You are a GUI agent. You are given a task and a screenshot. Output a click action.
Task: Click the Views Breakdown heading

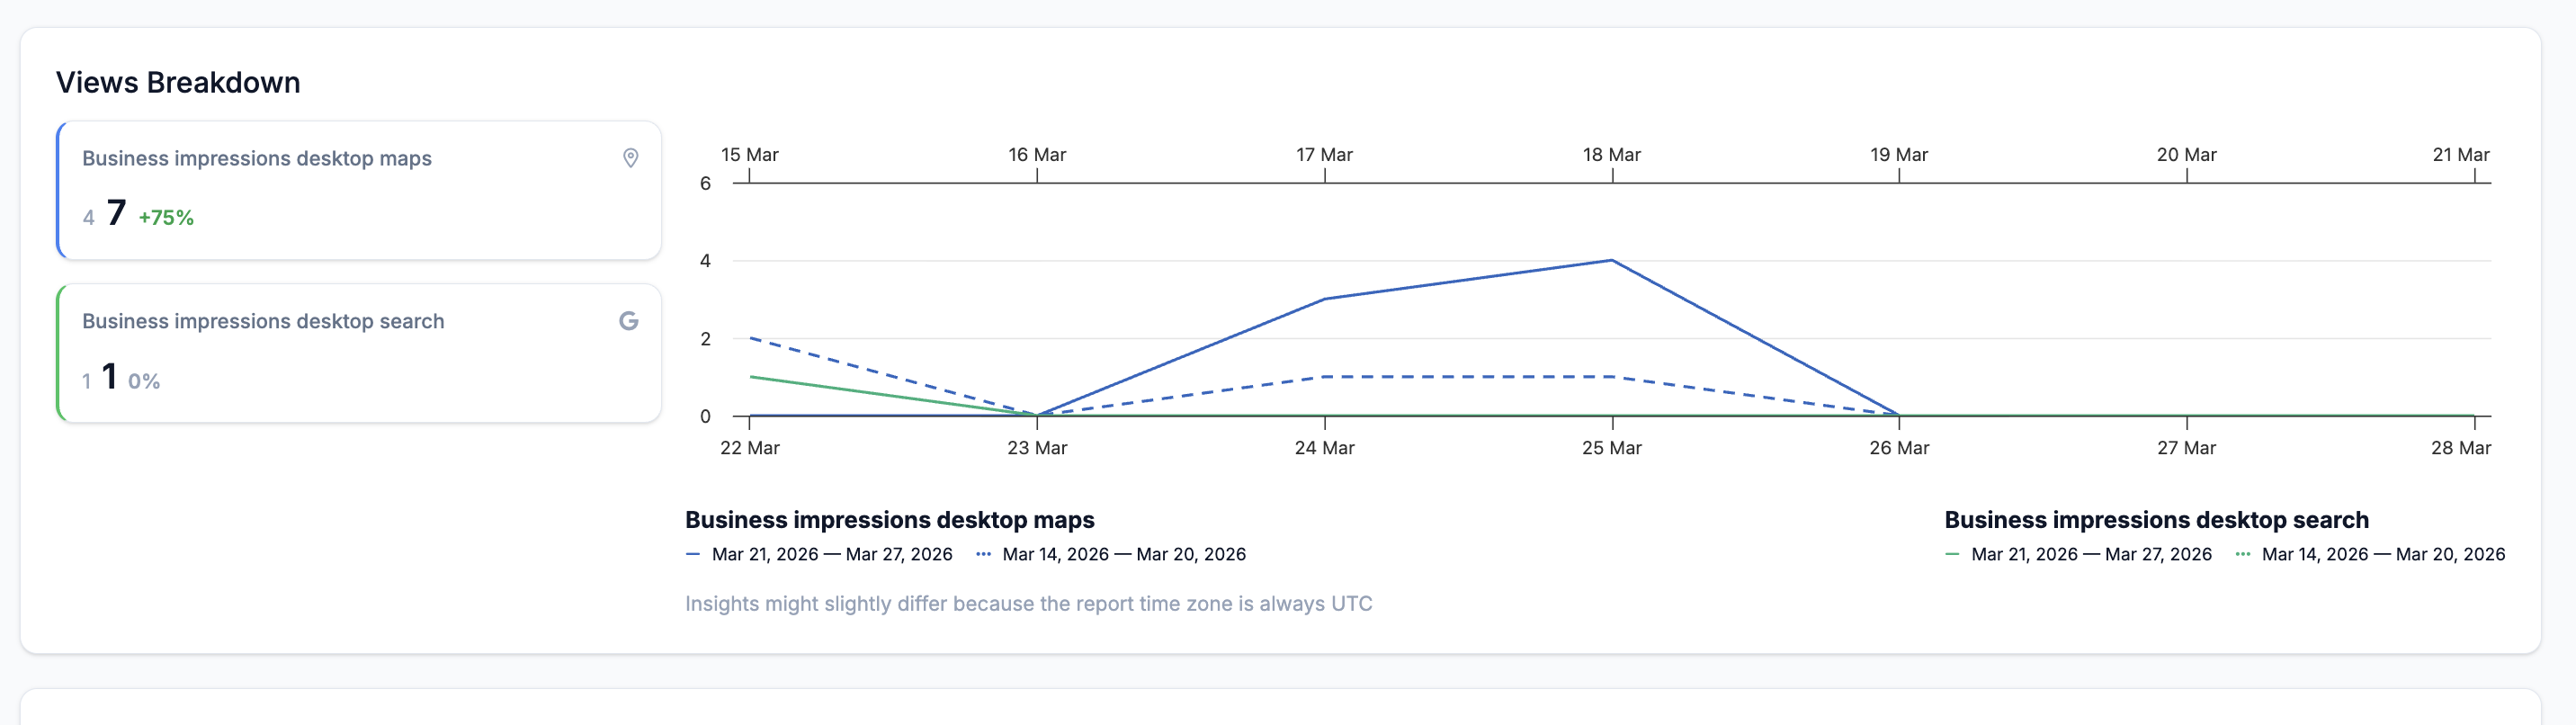pos(178,82)
